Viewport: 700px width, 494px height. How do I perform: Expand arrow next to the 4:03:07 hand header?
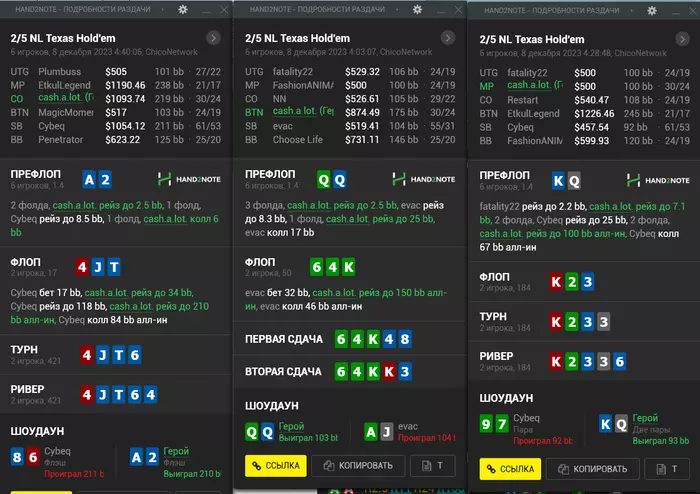[448, 38]
